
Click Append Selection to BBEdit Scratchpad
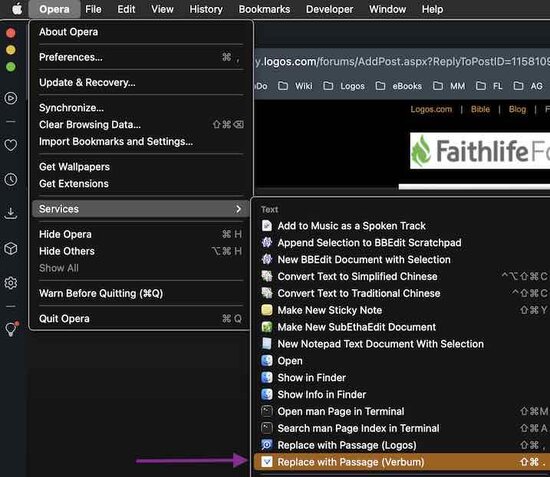402,242
